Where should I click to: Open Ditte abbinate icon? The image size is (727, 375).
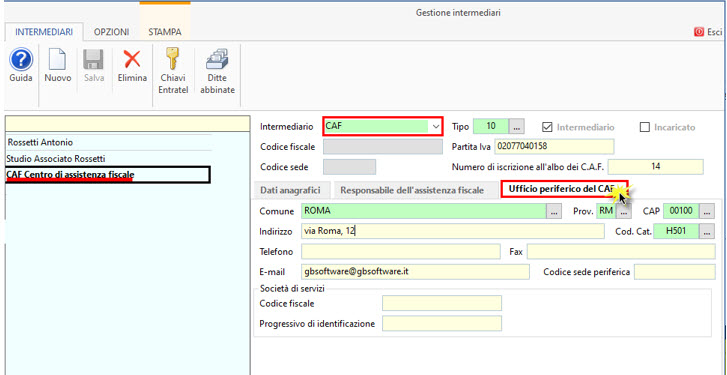tap(217, 59)
